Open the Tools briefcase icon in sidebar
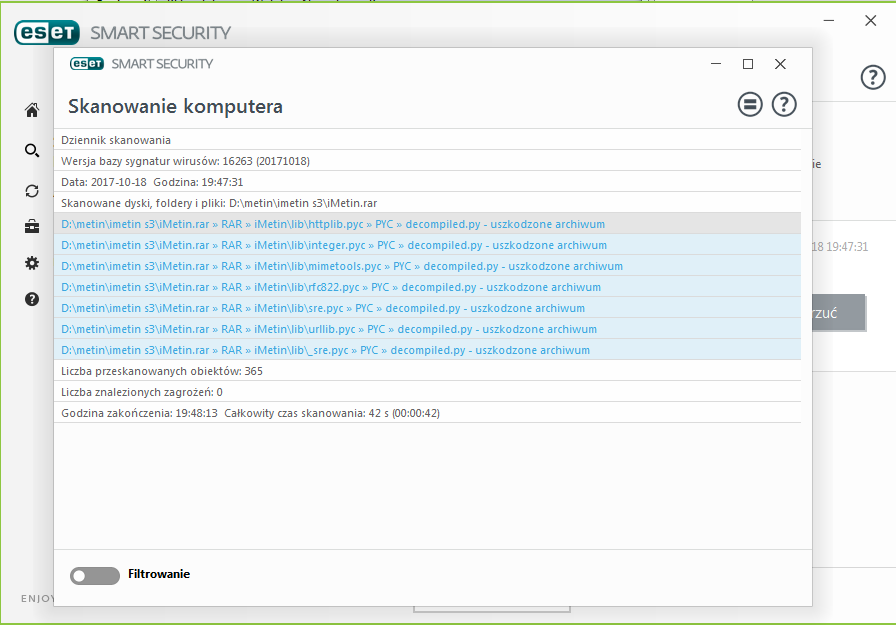This screenshot has width=896, height=625. (x=32, y=227)
